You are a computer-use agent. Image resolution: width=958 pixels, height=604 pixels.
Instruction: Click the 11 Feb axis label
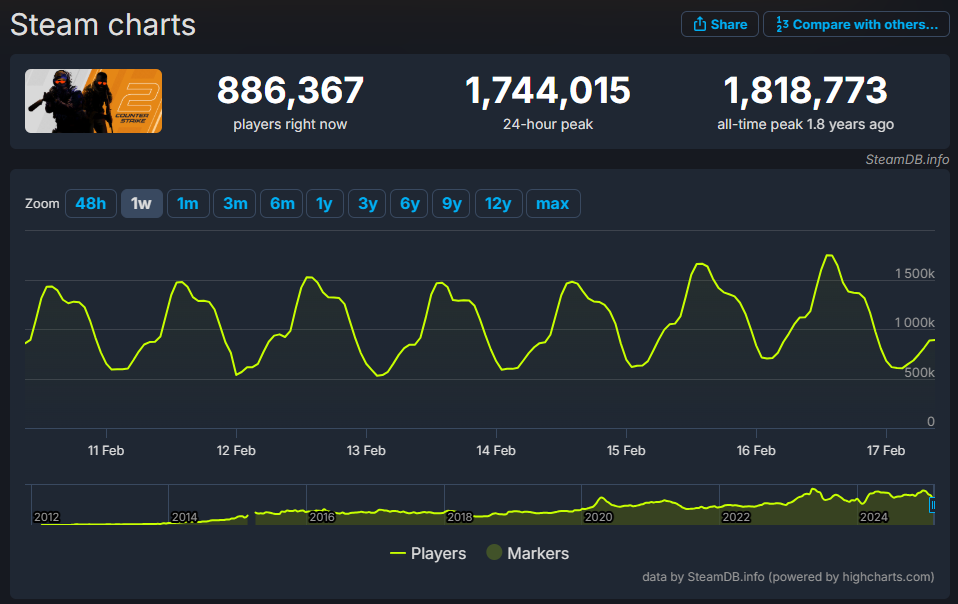[x=106, y=451]
